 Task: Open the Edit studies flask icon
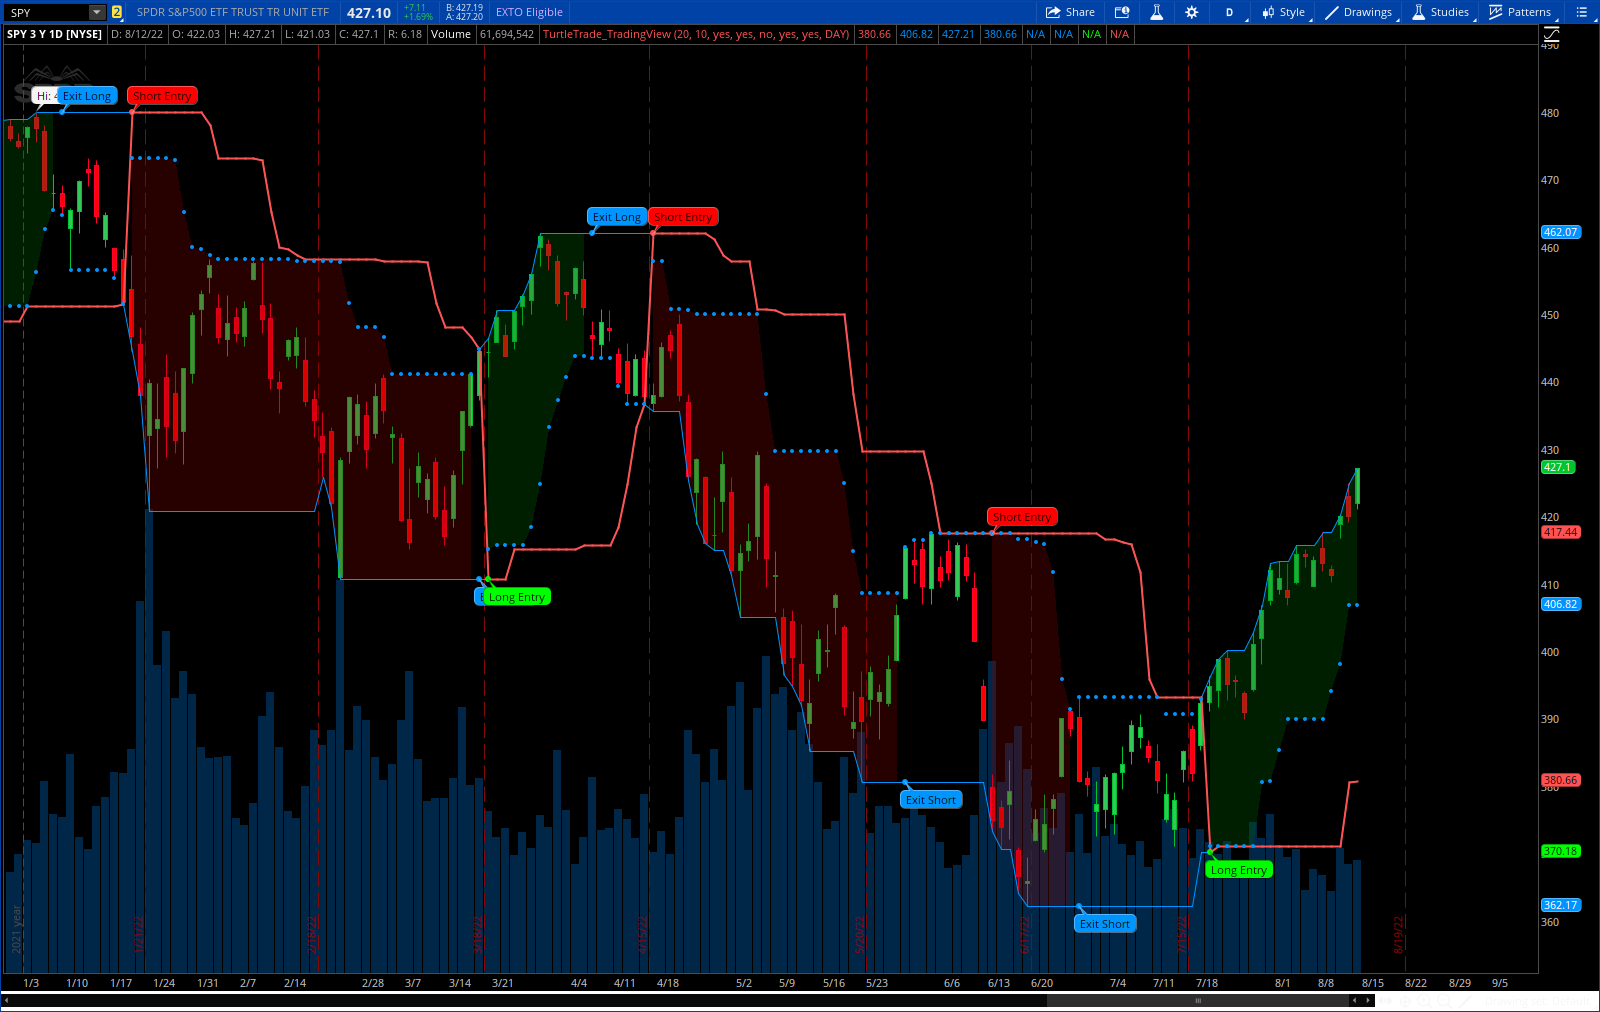1156,12
